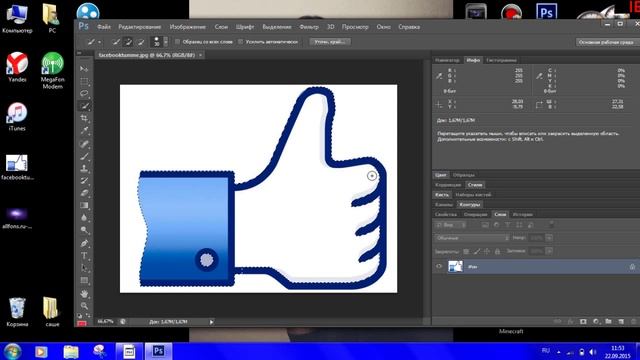The image size is (640, 360).
Task: Select the Healing Brush tool
Action: (84, 144)
